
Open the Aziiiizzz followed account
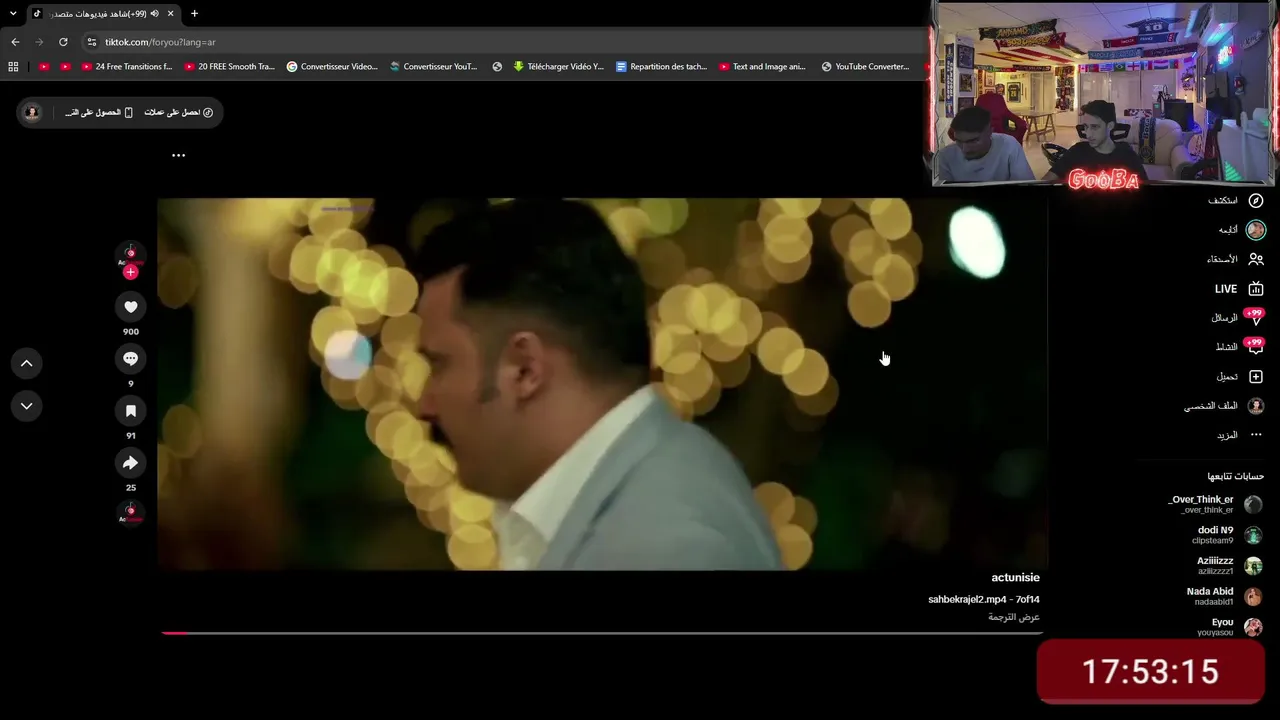tap(1230, 566)
